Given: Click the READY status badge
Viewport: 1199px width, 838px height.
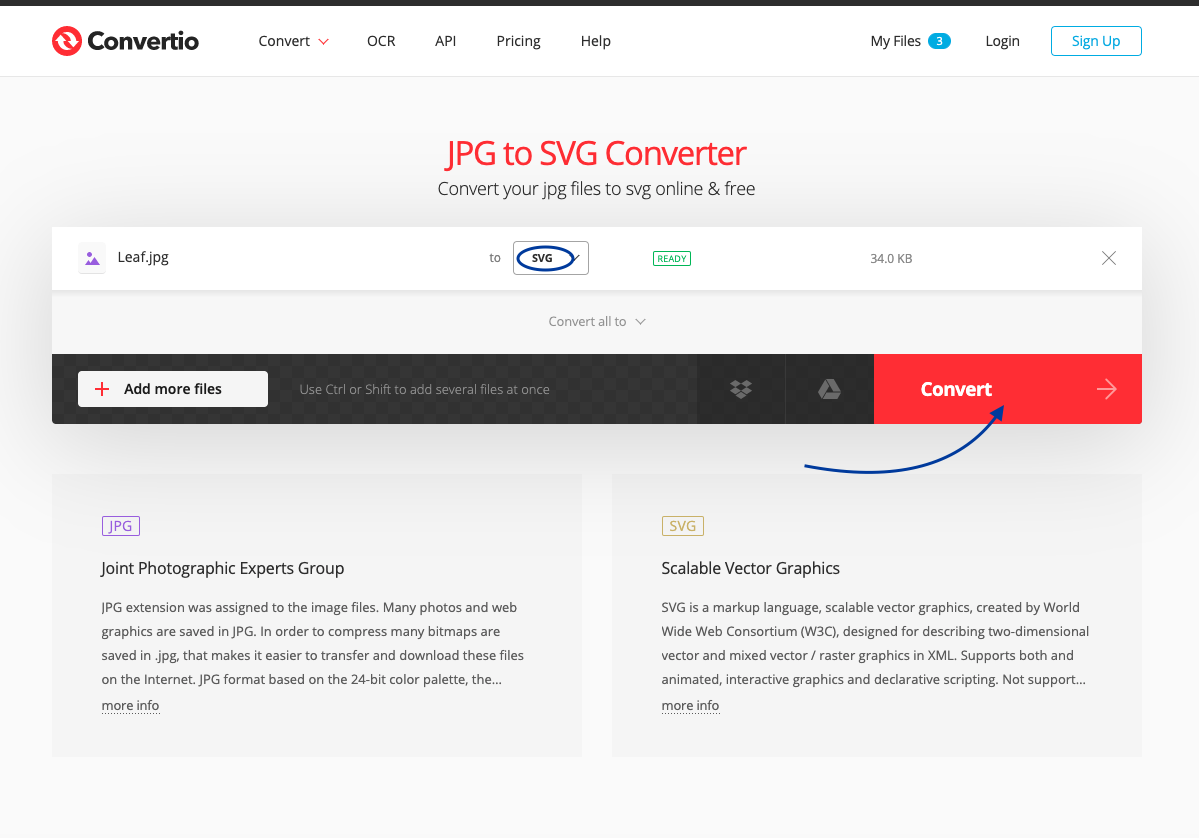Looking at the screenshot, I should 672,258.
